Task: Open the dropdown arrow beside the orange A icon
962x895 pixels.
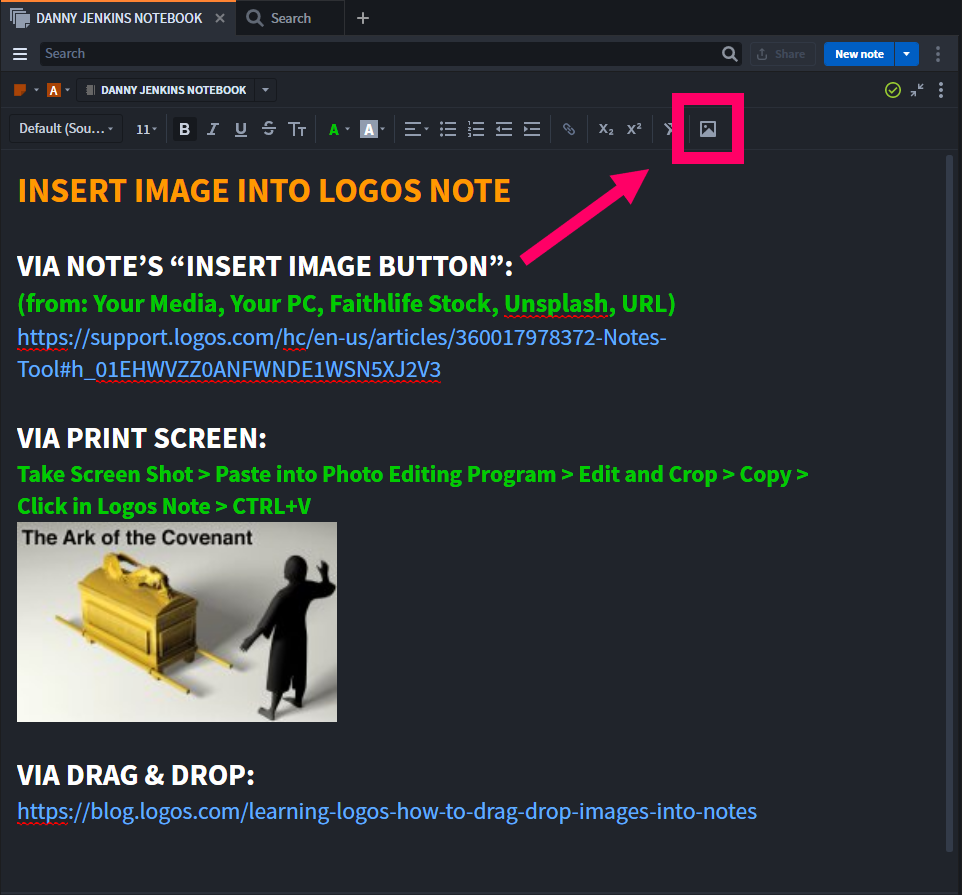Action: coord(67,90)
